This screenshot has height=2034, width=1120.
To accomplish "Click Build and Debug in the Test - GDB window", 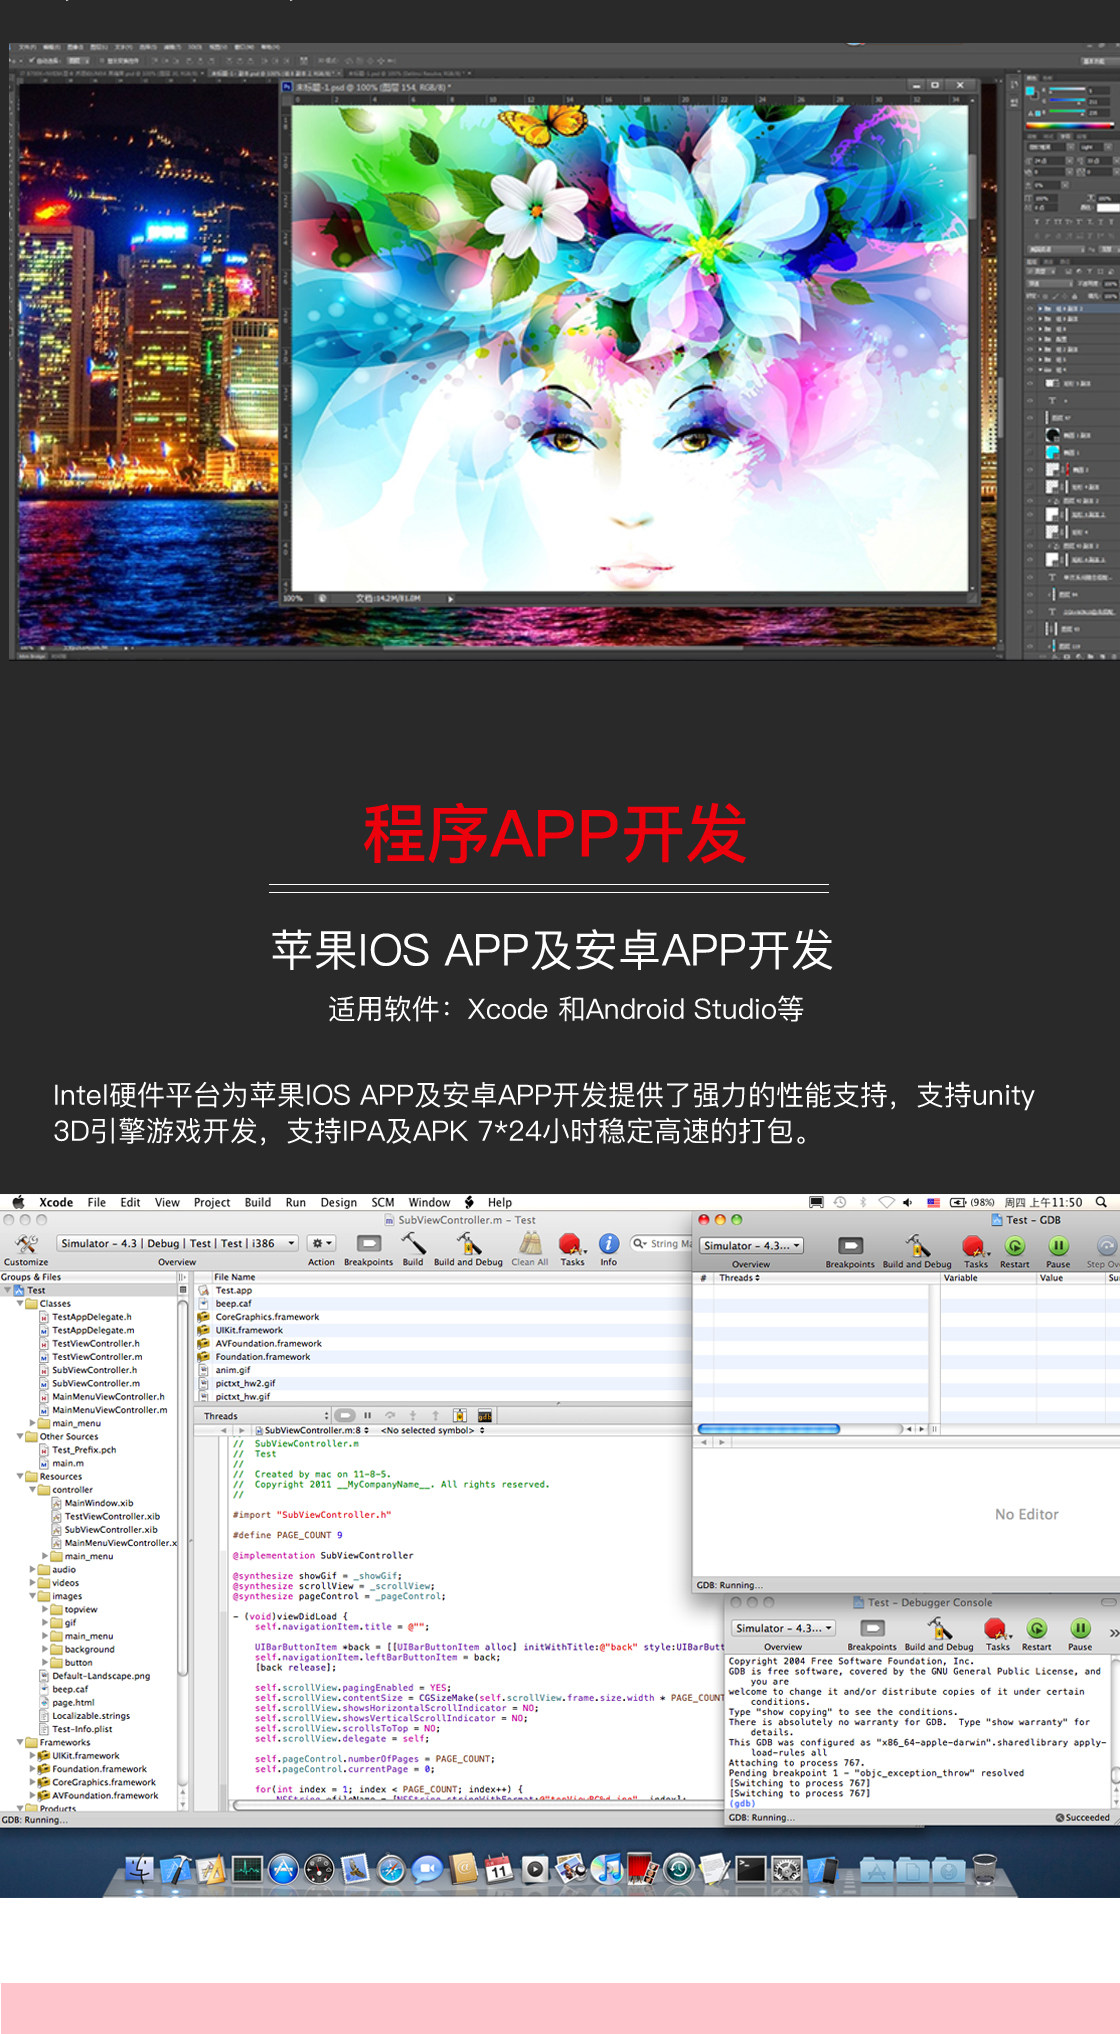I will 917,1246.
